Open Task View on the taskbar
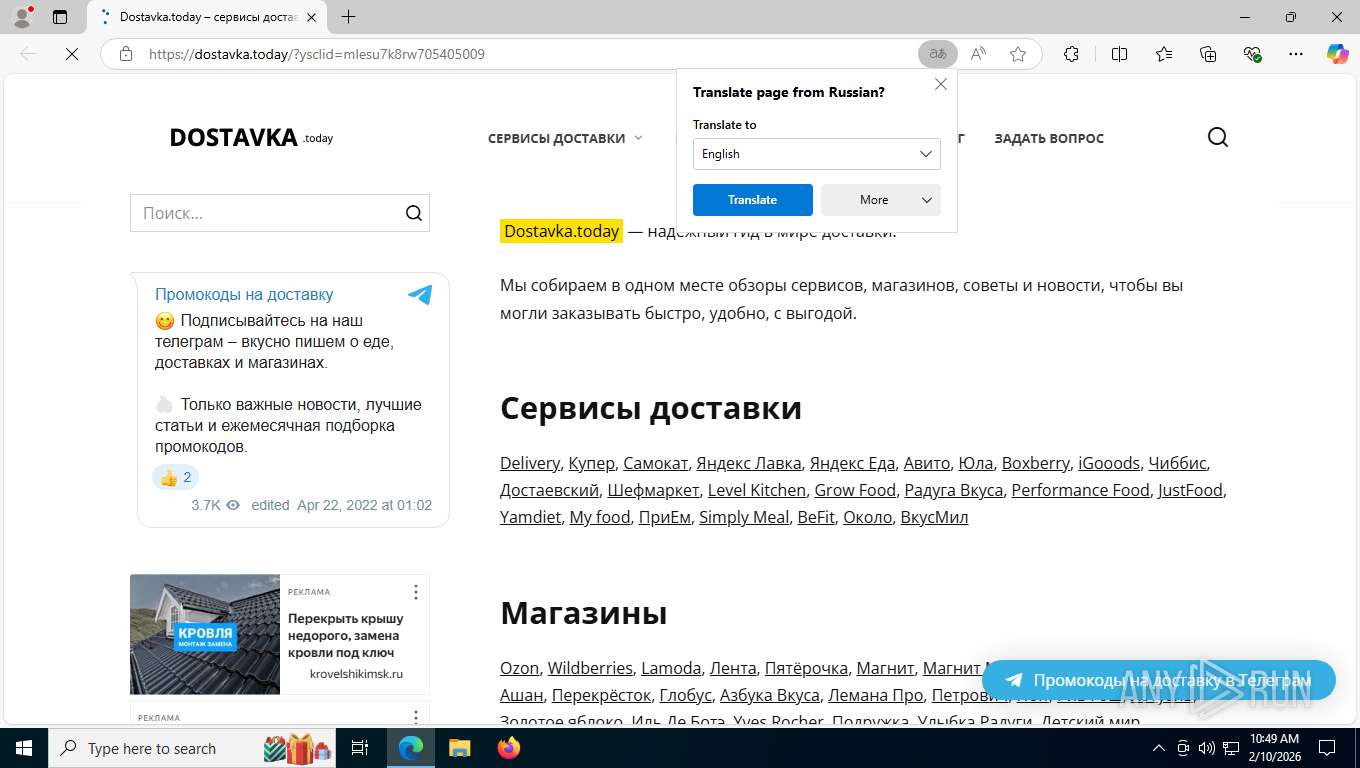Image resolution: width=1360 pixels, height=768 pixels. click(360, 748)
